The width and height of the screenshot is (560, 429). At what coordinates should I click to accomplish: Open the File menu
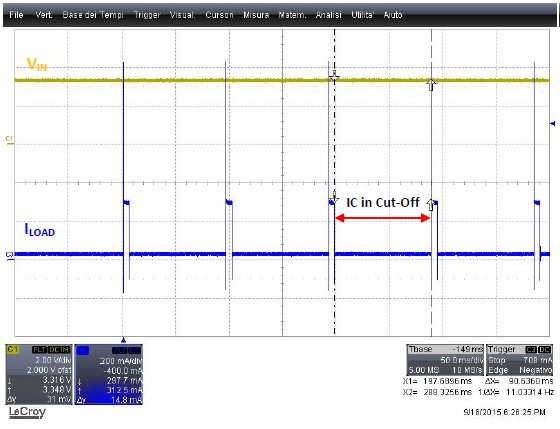click(x=16, y=15)
